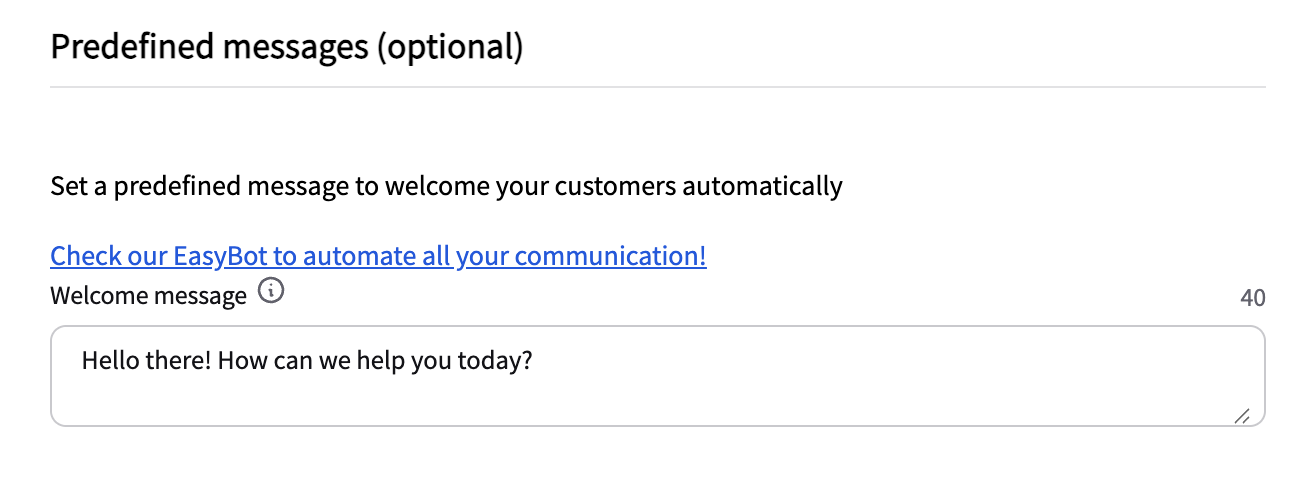Viewport: 1316px width, 504px height.
Task: Open the EasyBot automation link
Action: [x=378, y=256]
